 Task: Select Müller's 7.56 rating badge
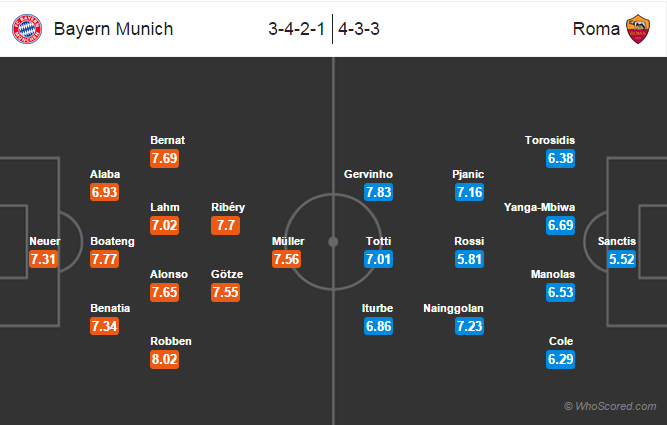288,259
